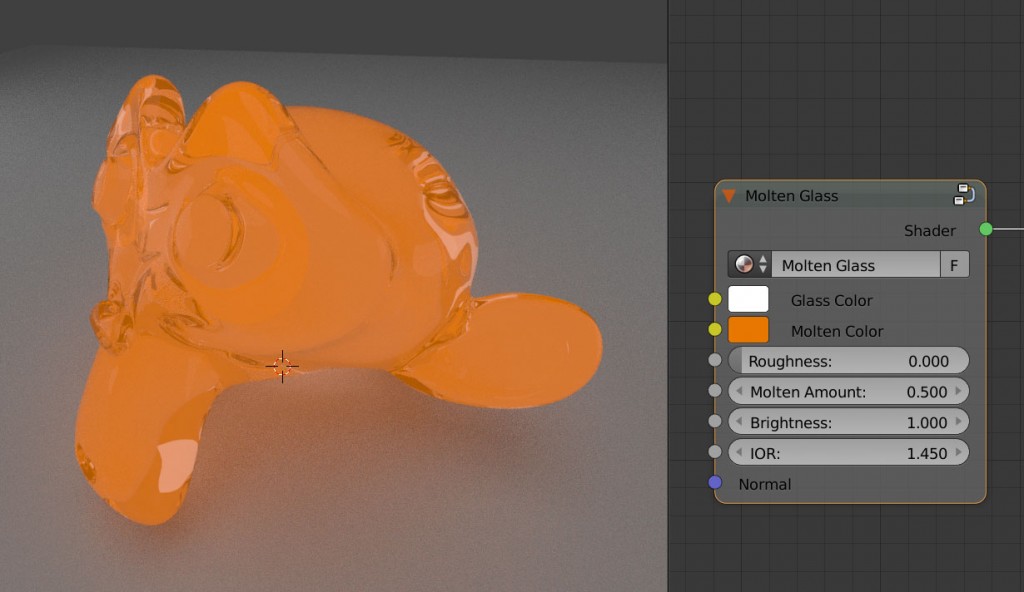This screenshot has height=592, width=1024.
Task: Click the Molten Color input socket
Action: tap(716, 329)
